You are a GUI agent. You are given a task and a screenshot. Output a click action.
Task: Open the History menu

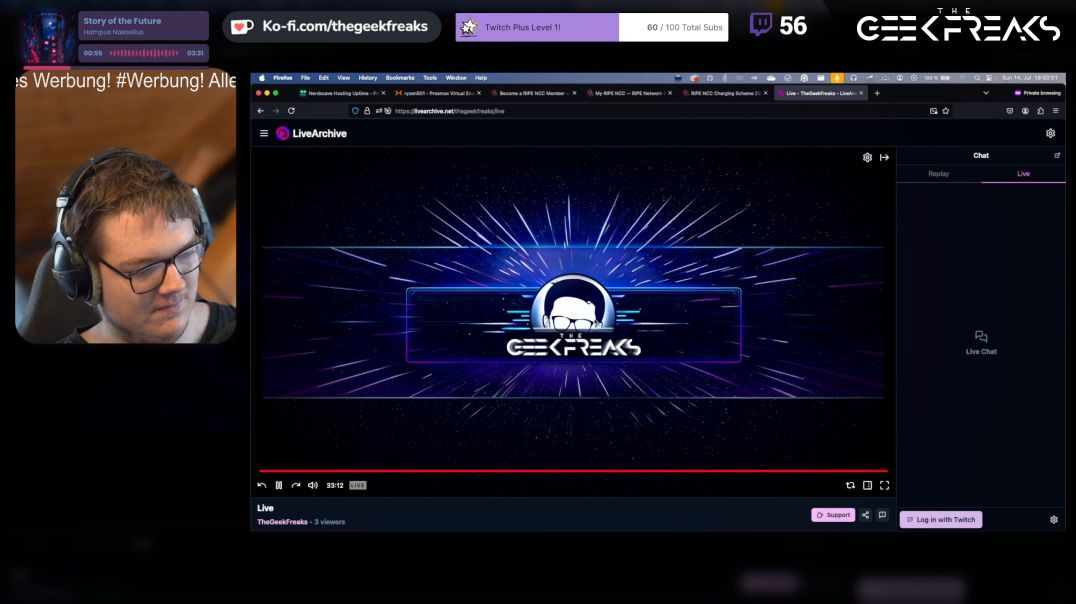click(368, 78)
